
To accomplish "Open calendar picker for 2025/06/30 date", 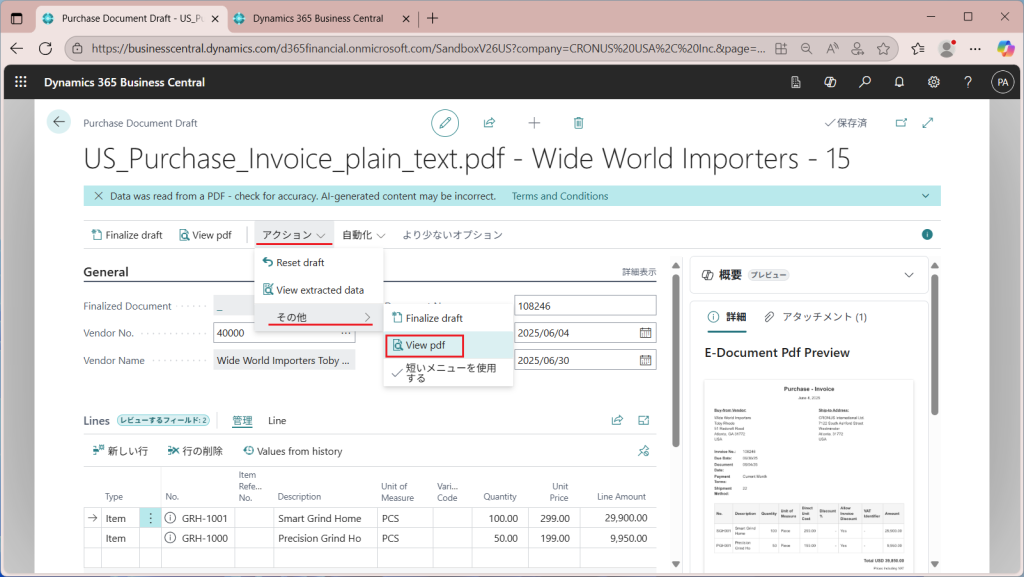I will coord(645,360).
